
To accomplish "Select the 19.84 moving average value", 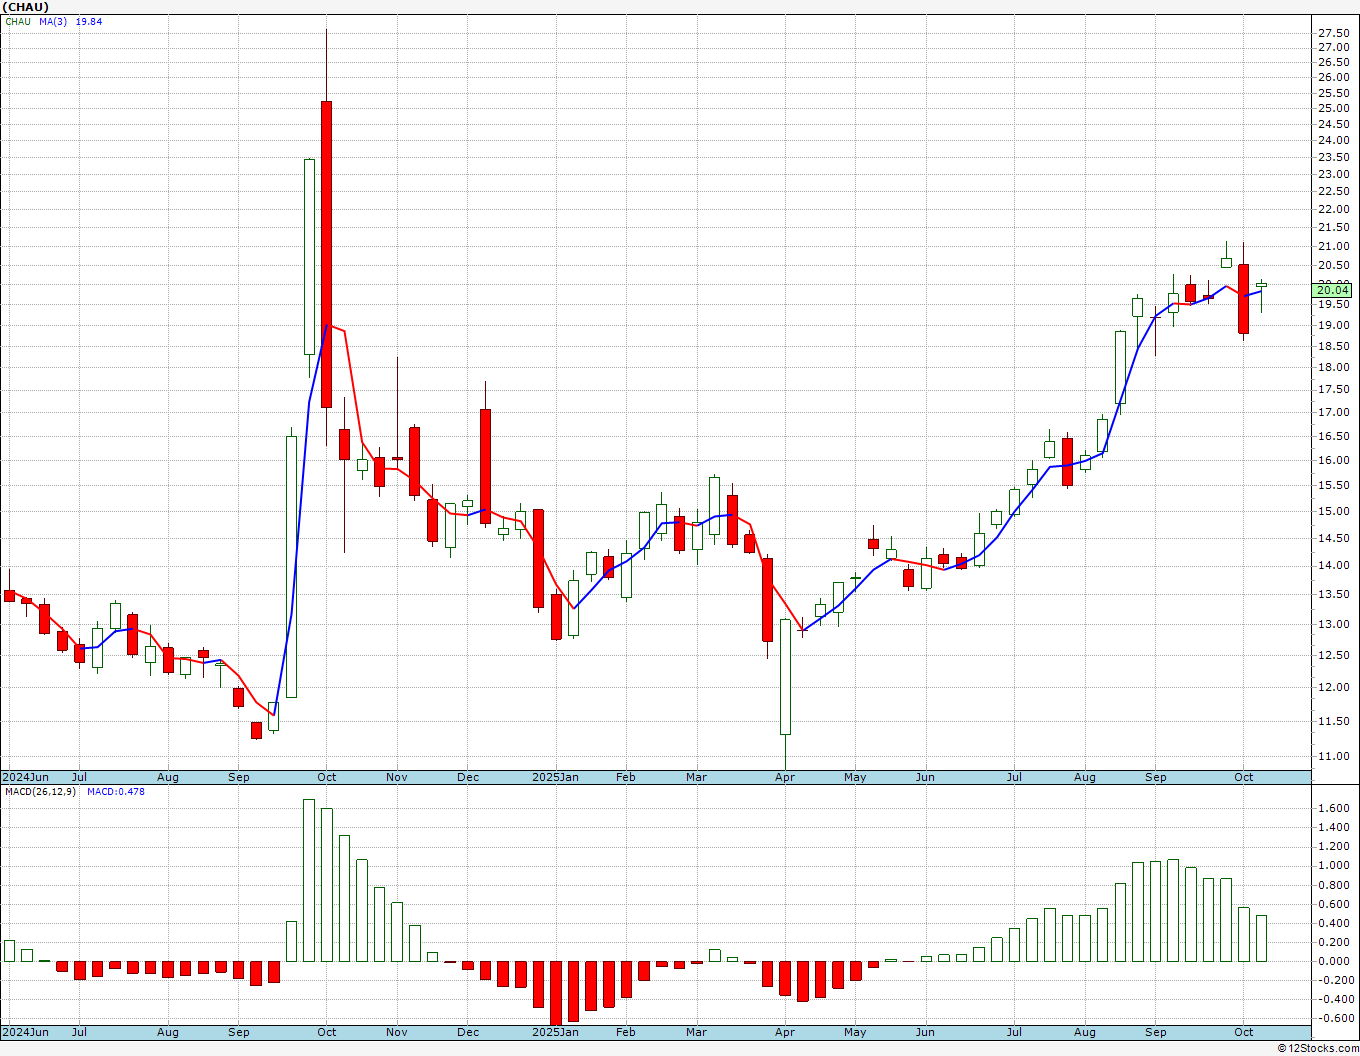I will [89, 22].
